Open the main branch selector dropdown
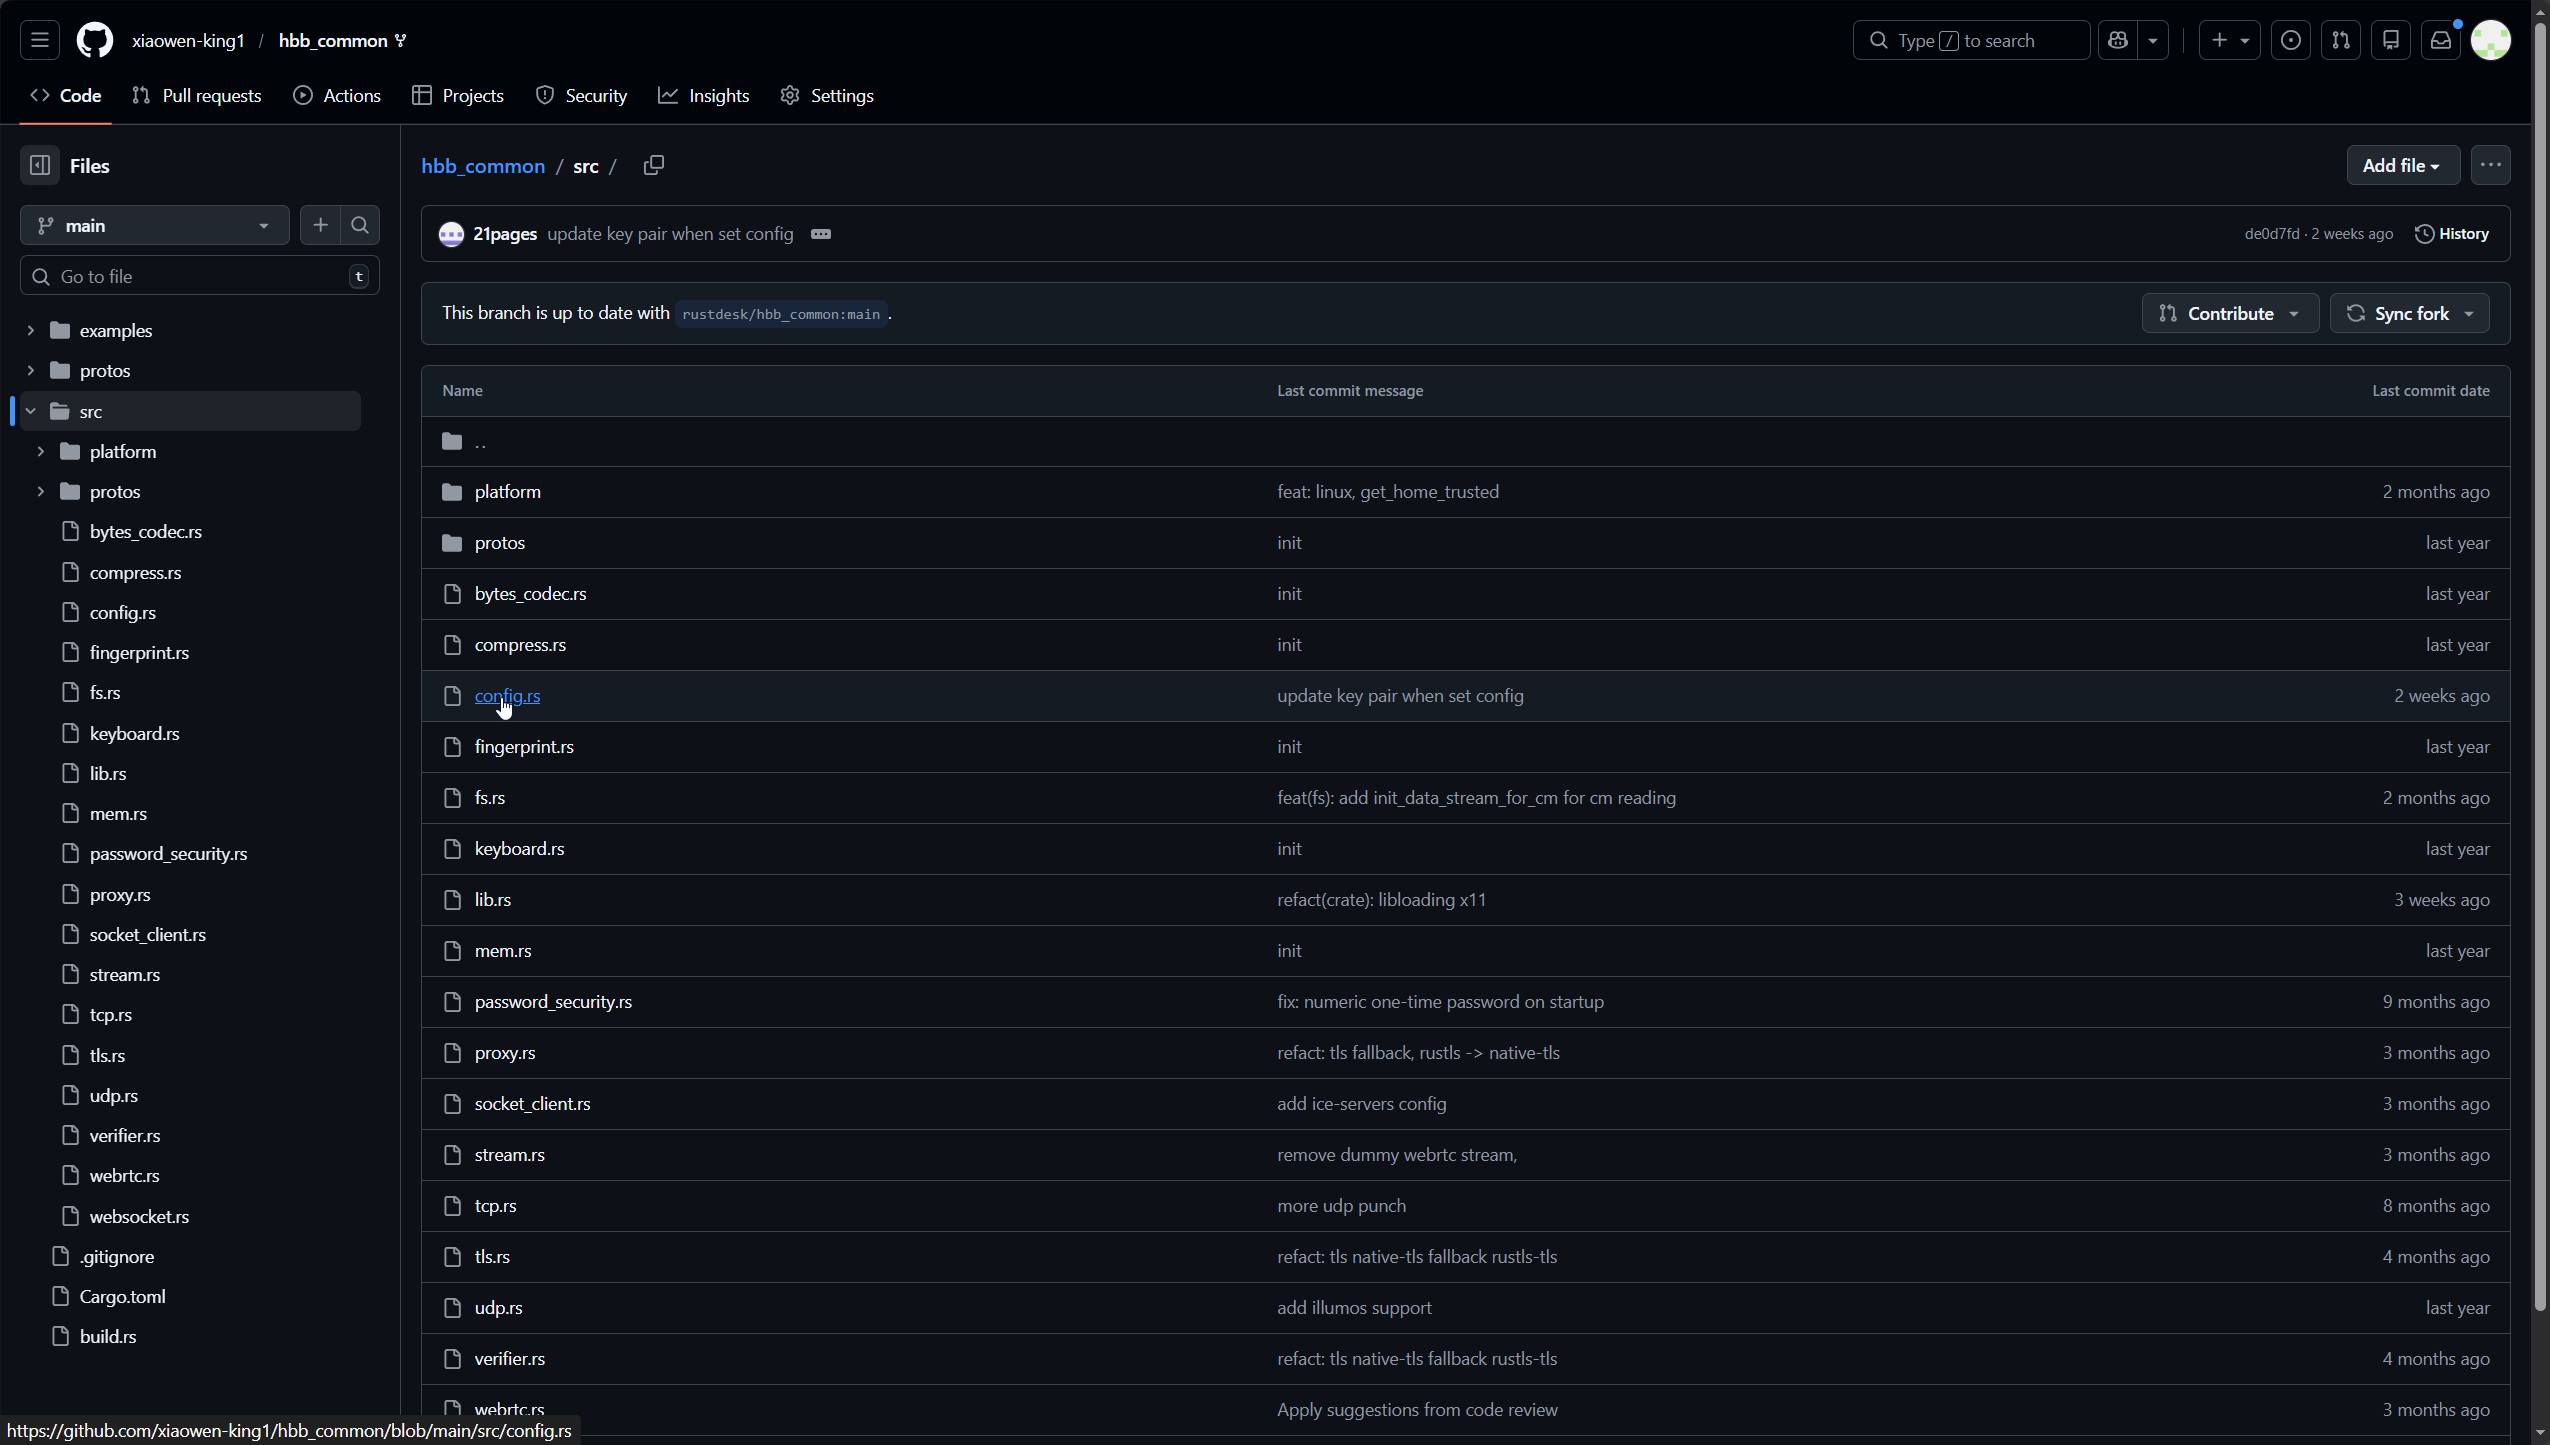This screenshot has width=2550, height=1445. point(155,225)
